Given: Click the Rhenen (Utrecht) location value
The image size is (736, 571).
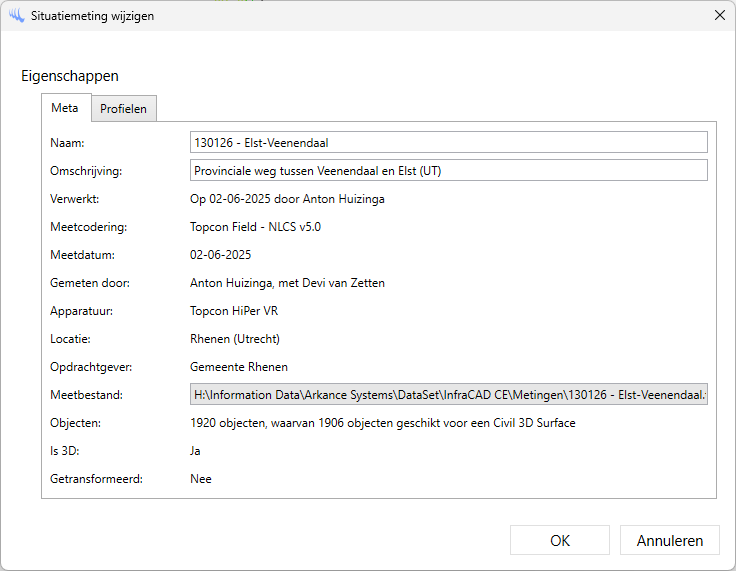Looking at the screenshot, I should [234, 339].
